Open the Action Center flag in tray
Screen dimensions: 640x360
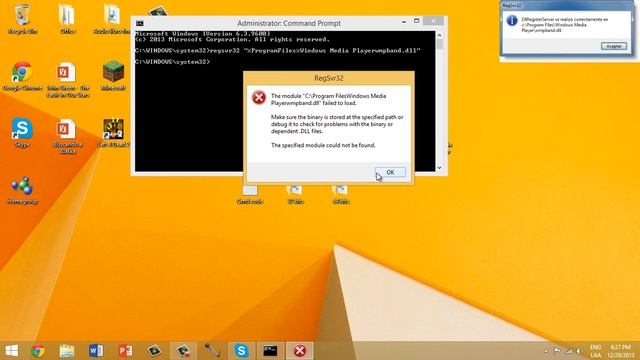pyautogui.click(x=557, y=351)
